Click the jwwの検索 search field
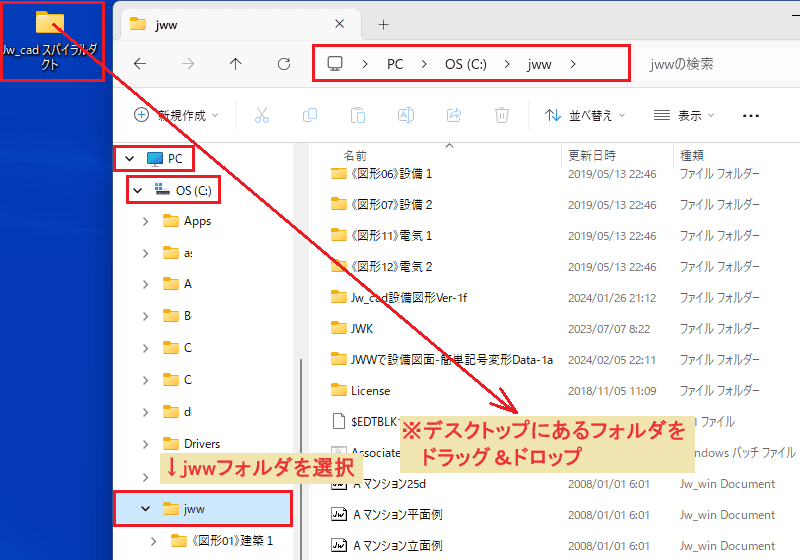800x560 pixels. [x=719, y=64]
